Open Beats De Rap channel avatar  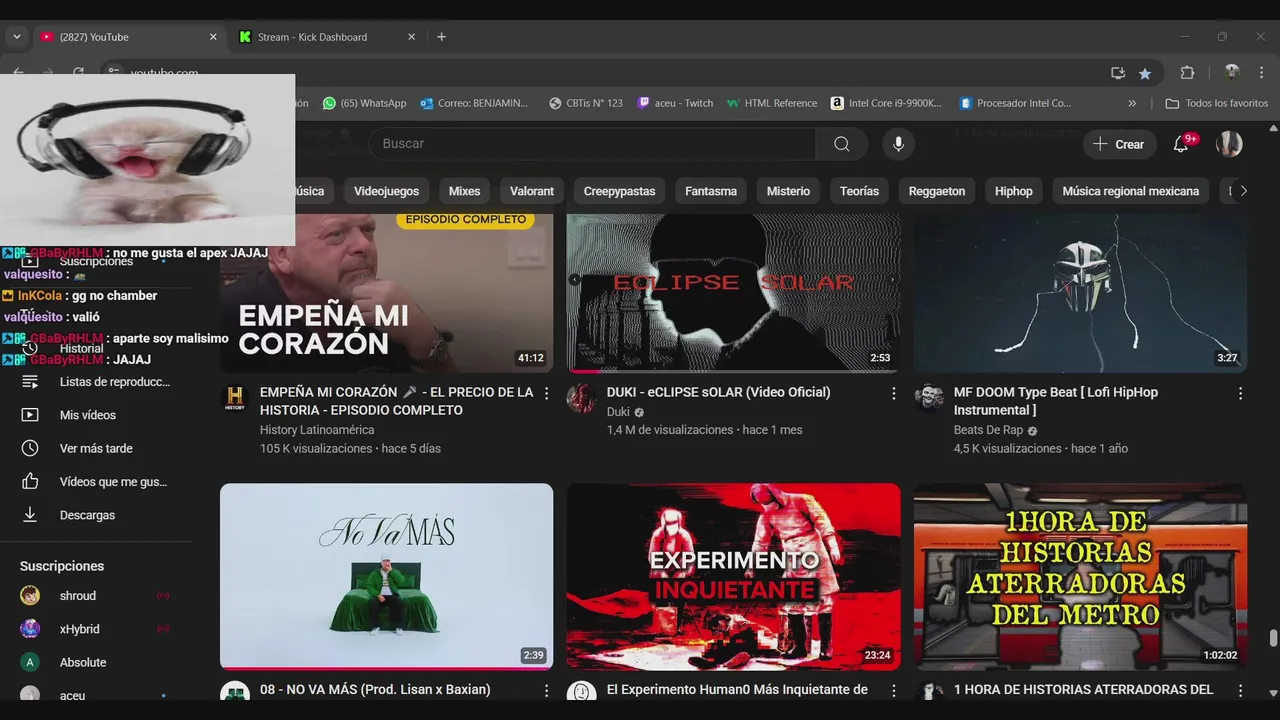click(x=929, y=398)
